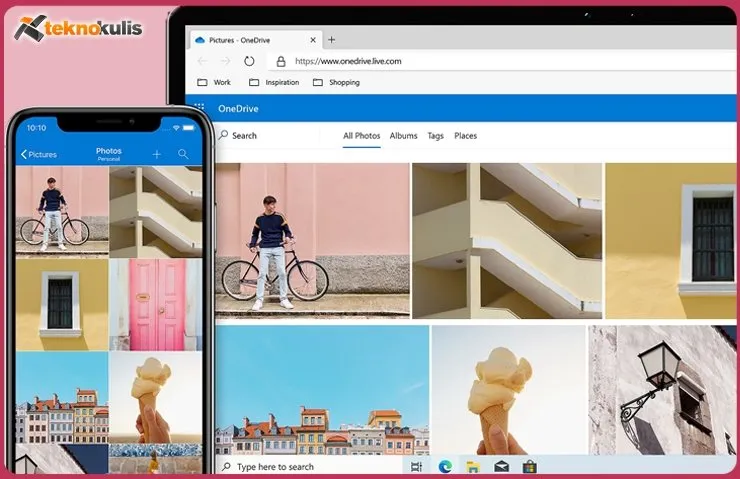Open the Shopping bookmarks folder
This screenshot has height=479, width=740.
coord(336,82)
